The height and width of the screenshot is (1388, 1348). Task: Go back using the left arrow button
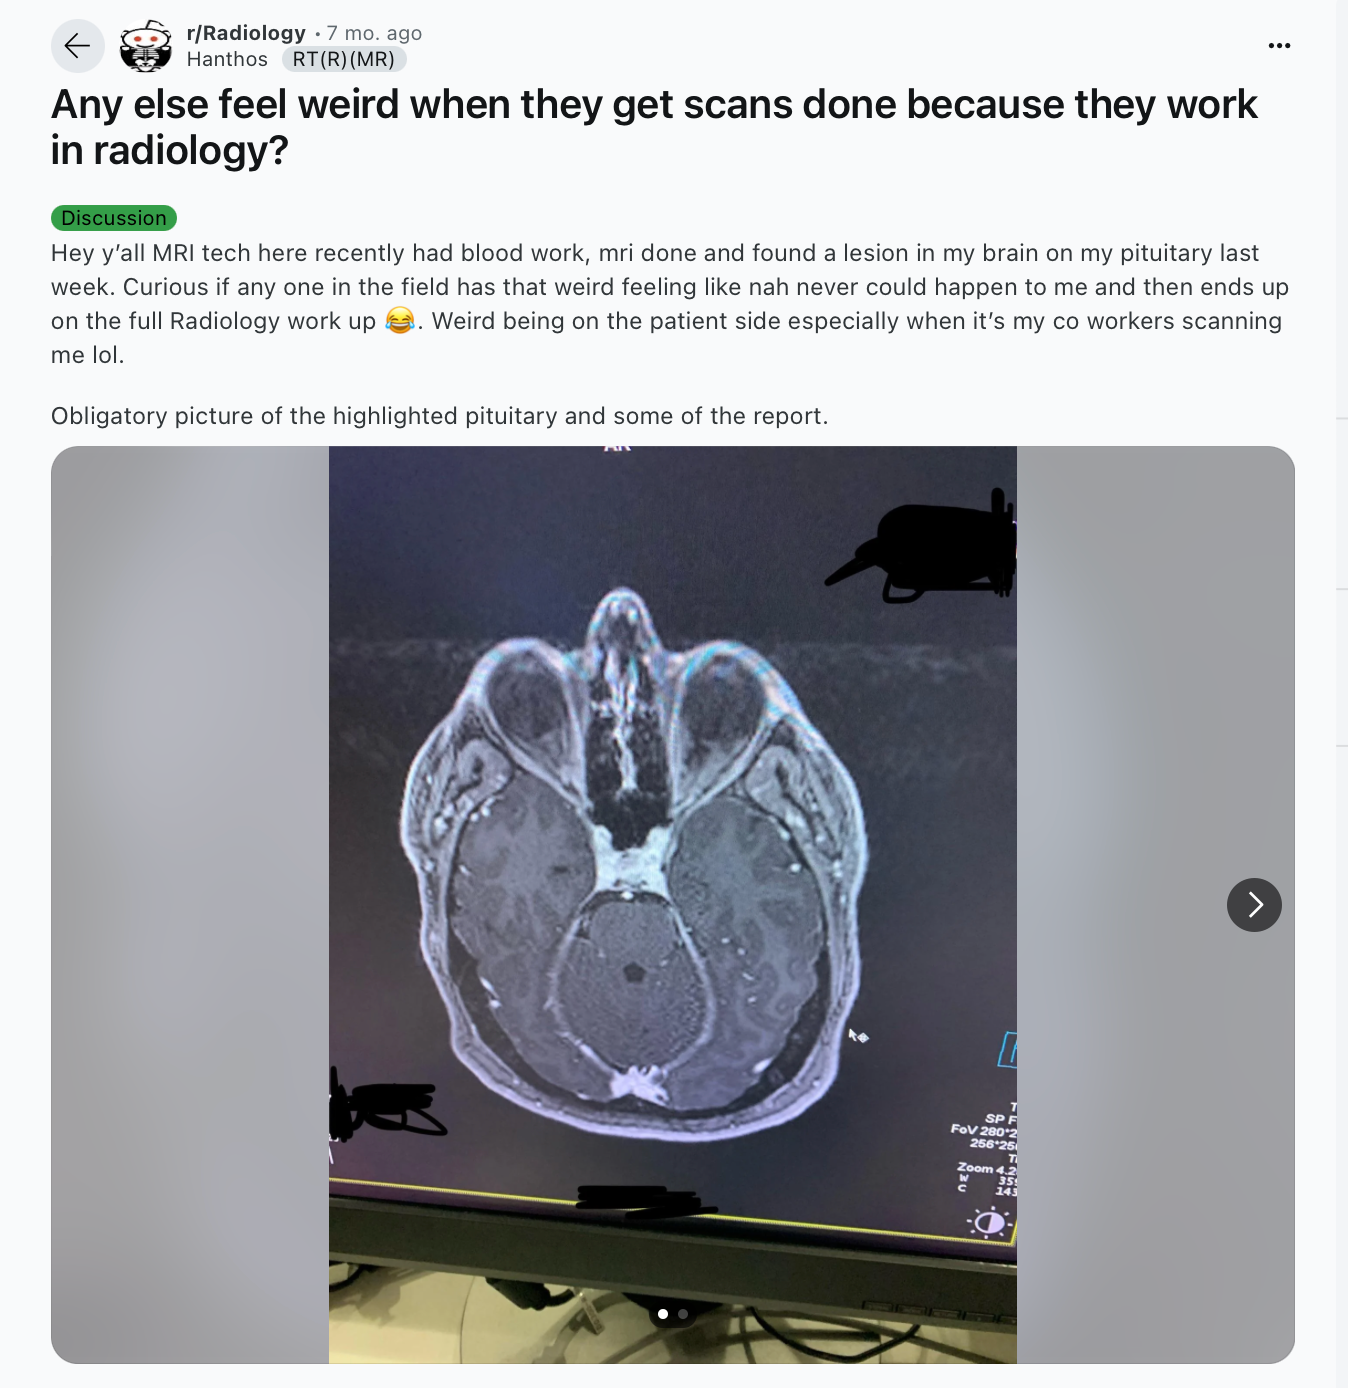click(x=78, y=46)
